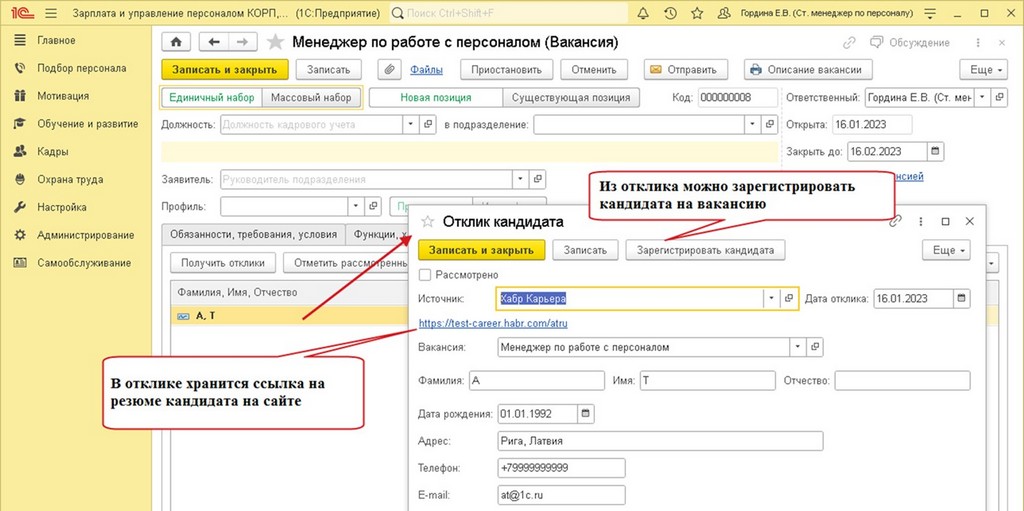The image size is (1024, 511).
Task: Select Массовый набор toggle
Action: point(312,97)
